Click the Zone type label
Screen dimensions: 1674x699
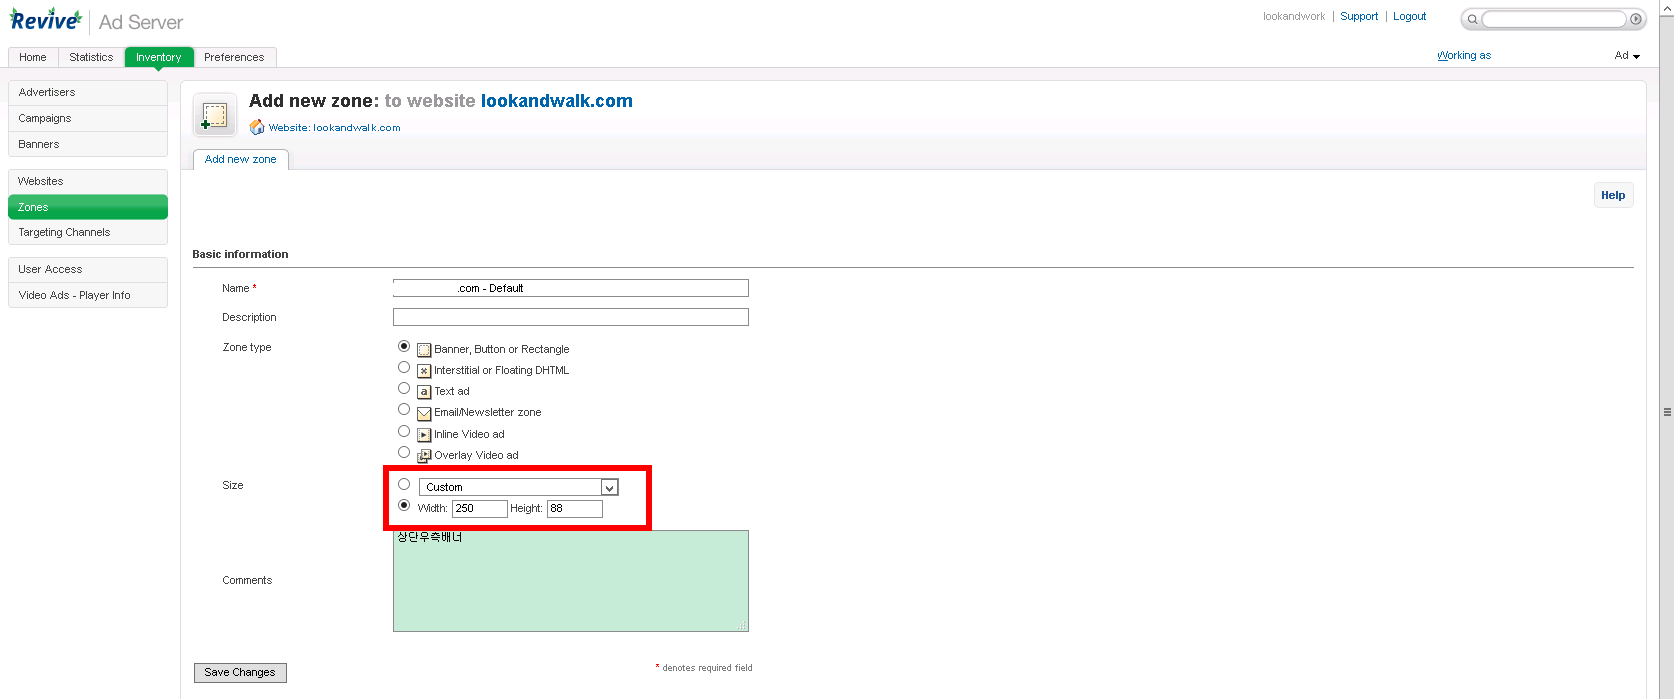click(247, 347)
